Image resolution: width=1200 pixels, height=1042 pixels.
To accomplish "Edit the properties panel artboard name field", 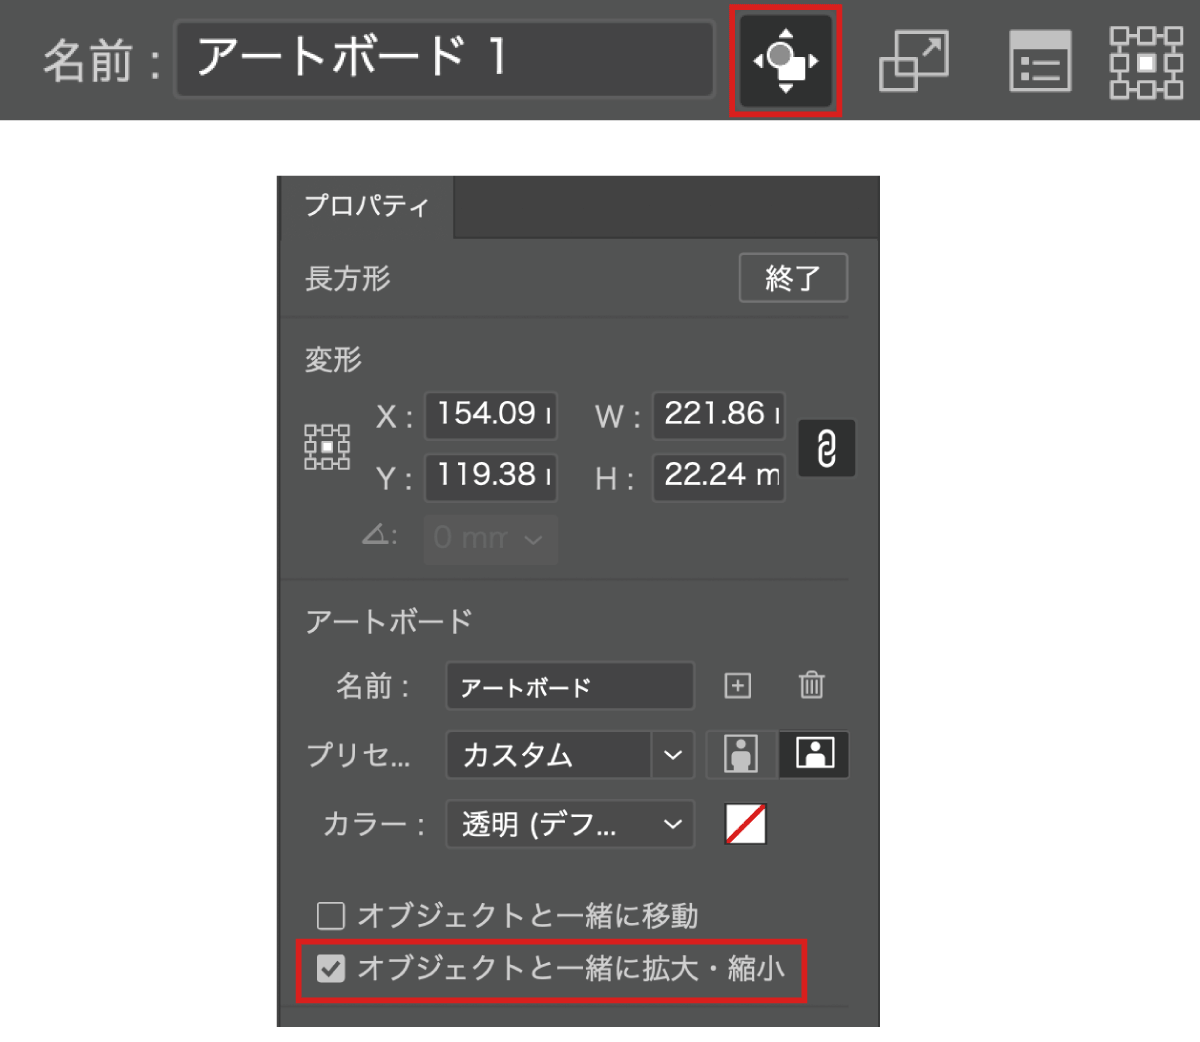I will point(570,687).
